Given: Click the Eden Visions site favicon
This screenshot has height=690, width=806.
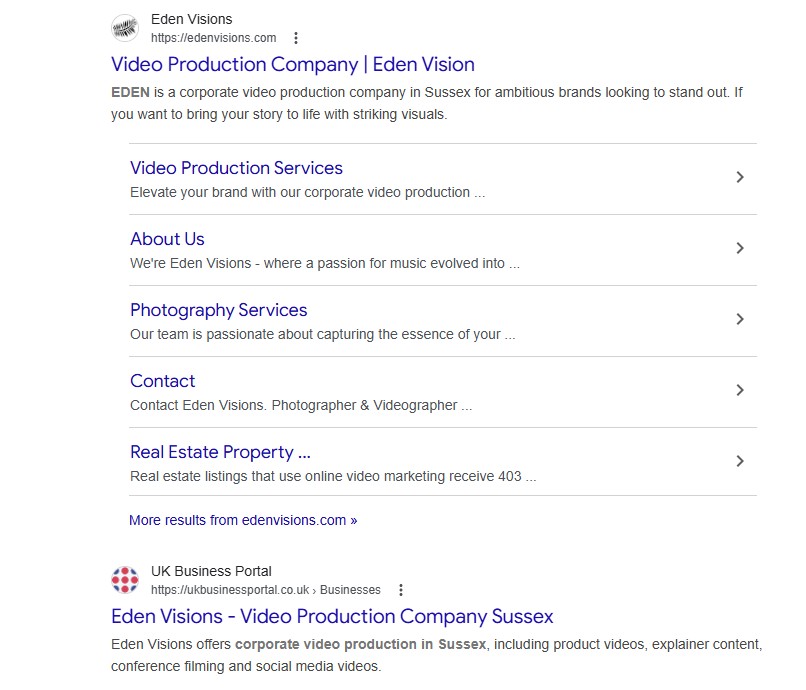Looking at the screenshot, I should click(125, 28).
